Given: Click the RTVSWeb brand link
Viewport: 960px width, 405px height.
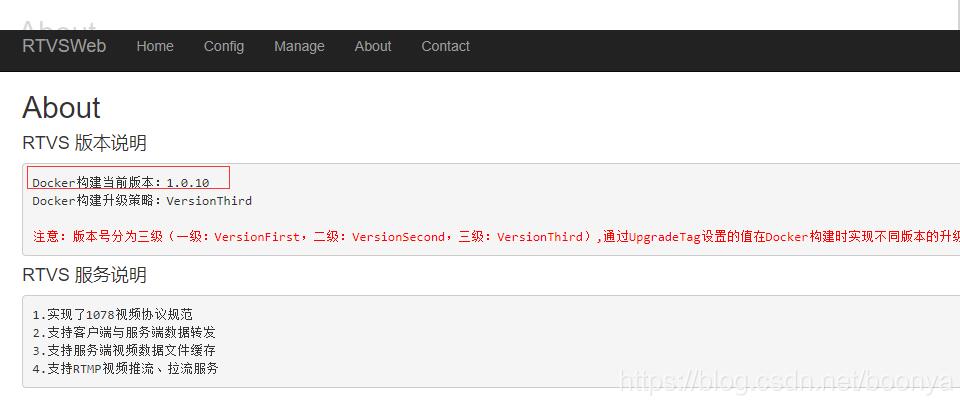Looking at the screenshot, I should click(64, 46).
